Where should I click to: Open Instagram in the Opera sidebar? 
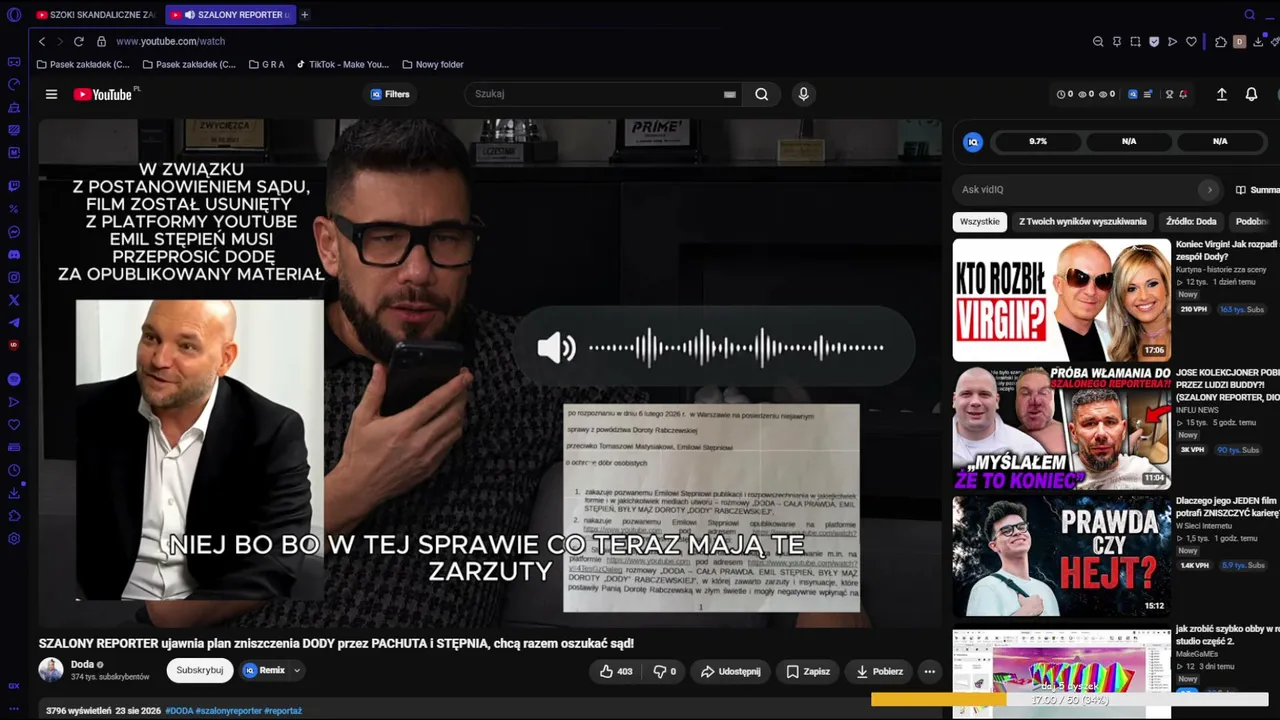pos(14,277)
